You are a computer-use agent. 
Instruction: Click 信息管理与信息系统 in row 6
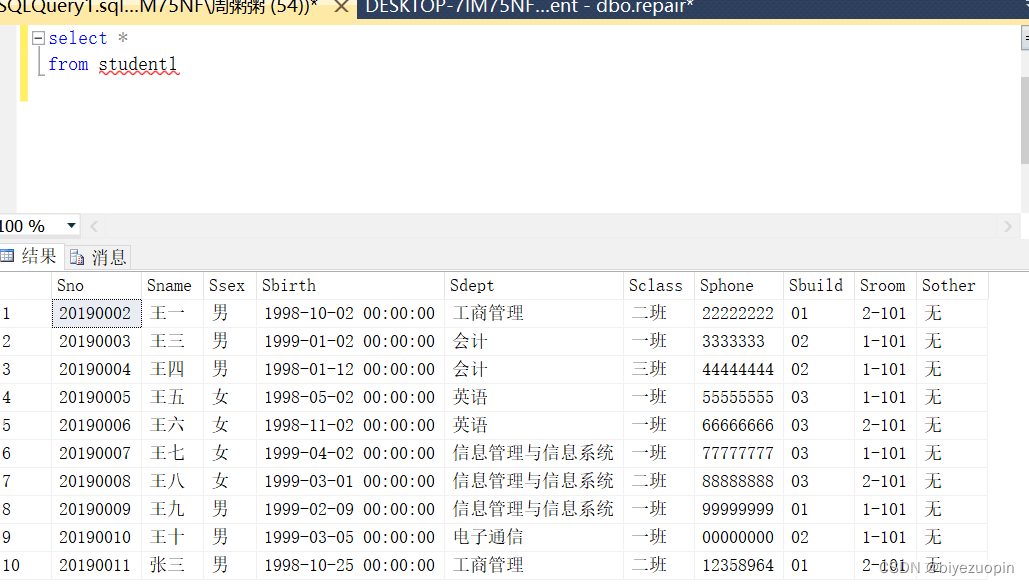(534, 453)
